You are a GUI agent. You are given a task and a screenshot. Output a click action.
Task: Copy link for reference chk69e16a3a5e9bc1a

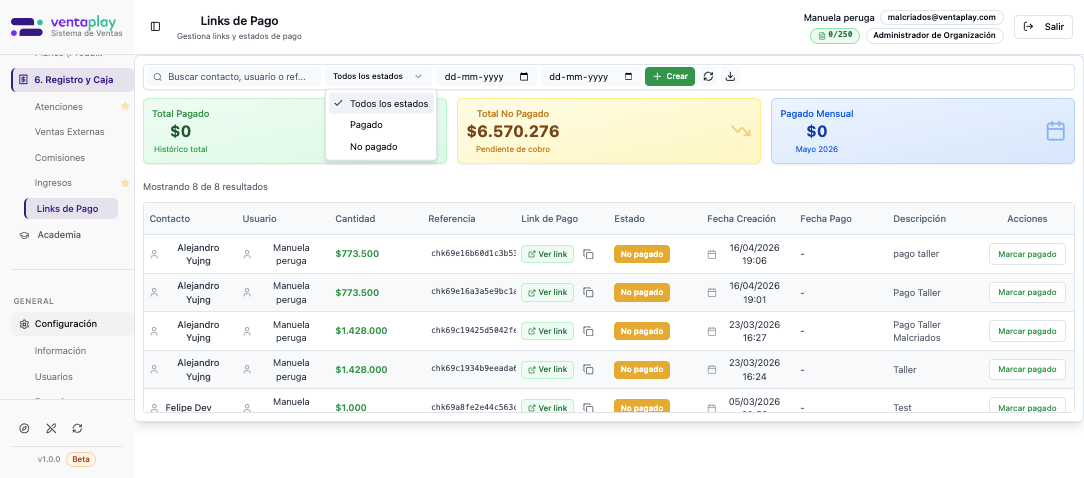(588, 293)
